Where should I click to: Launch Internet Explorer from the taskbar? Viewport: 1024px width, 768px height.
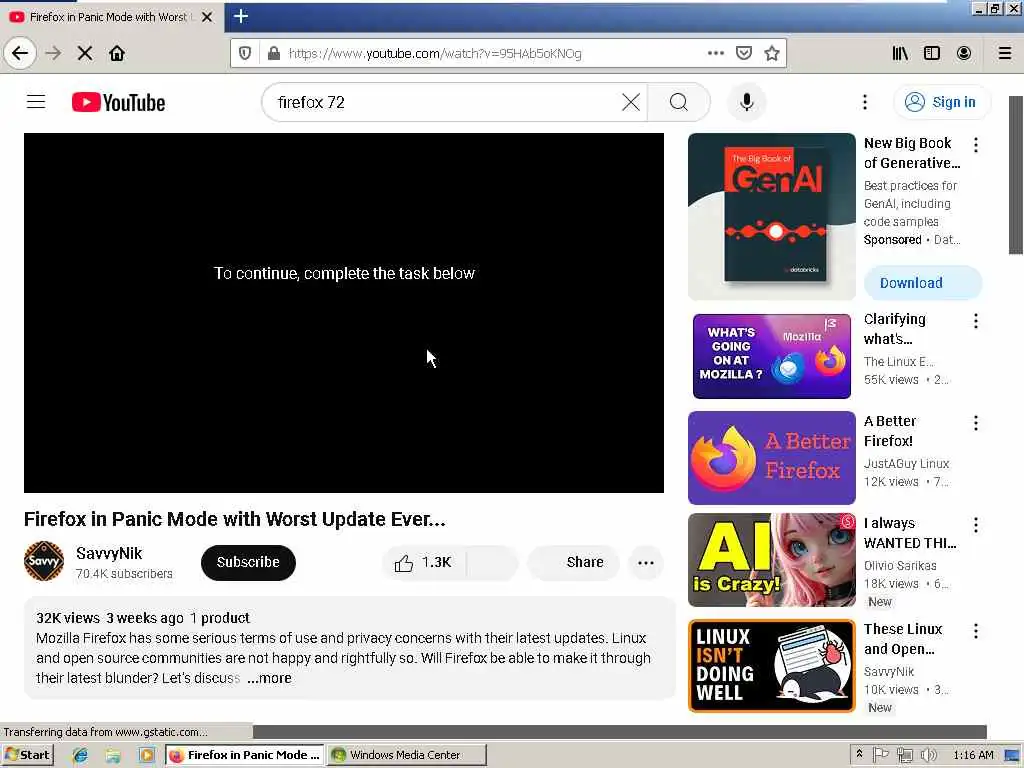[x=80, y=755]
